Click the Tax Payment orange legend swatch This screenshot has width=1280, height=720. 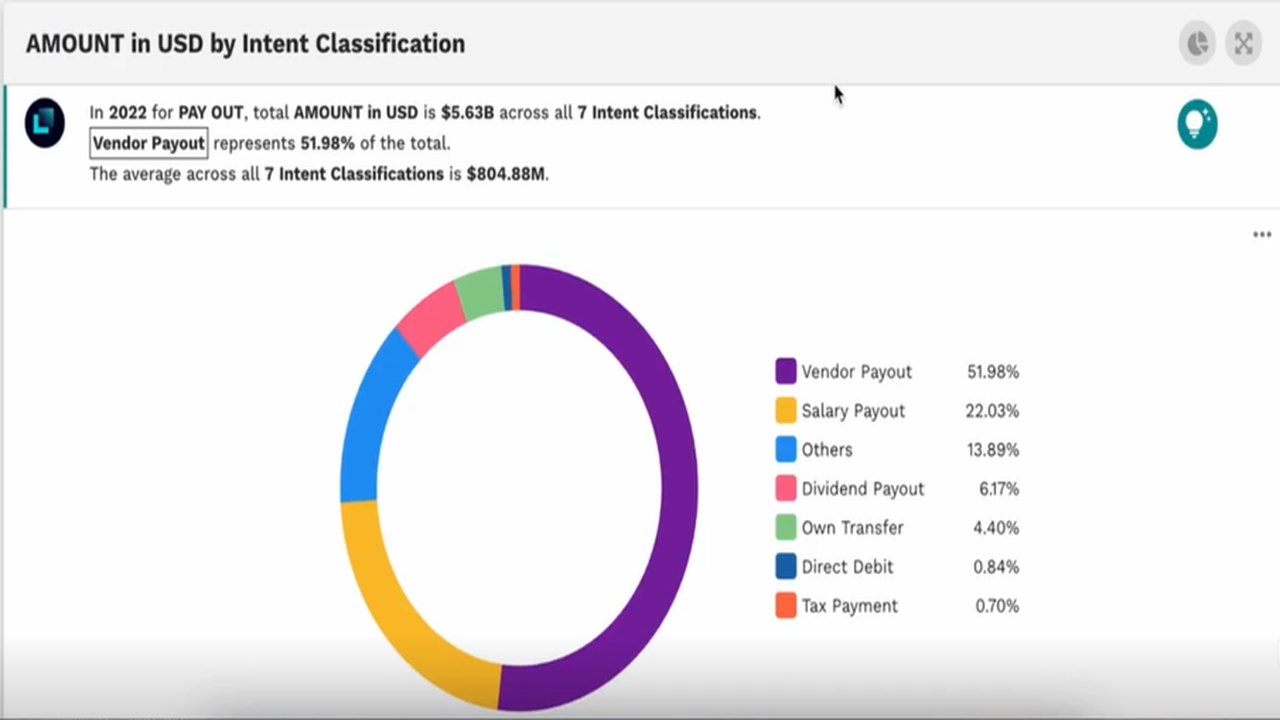(786, 605)
